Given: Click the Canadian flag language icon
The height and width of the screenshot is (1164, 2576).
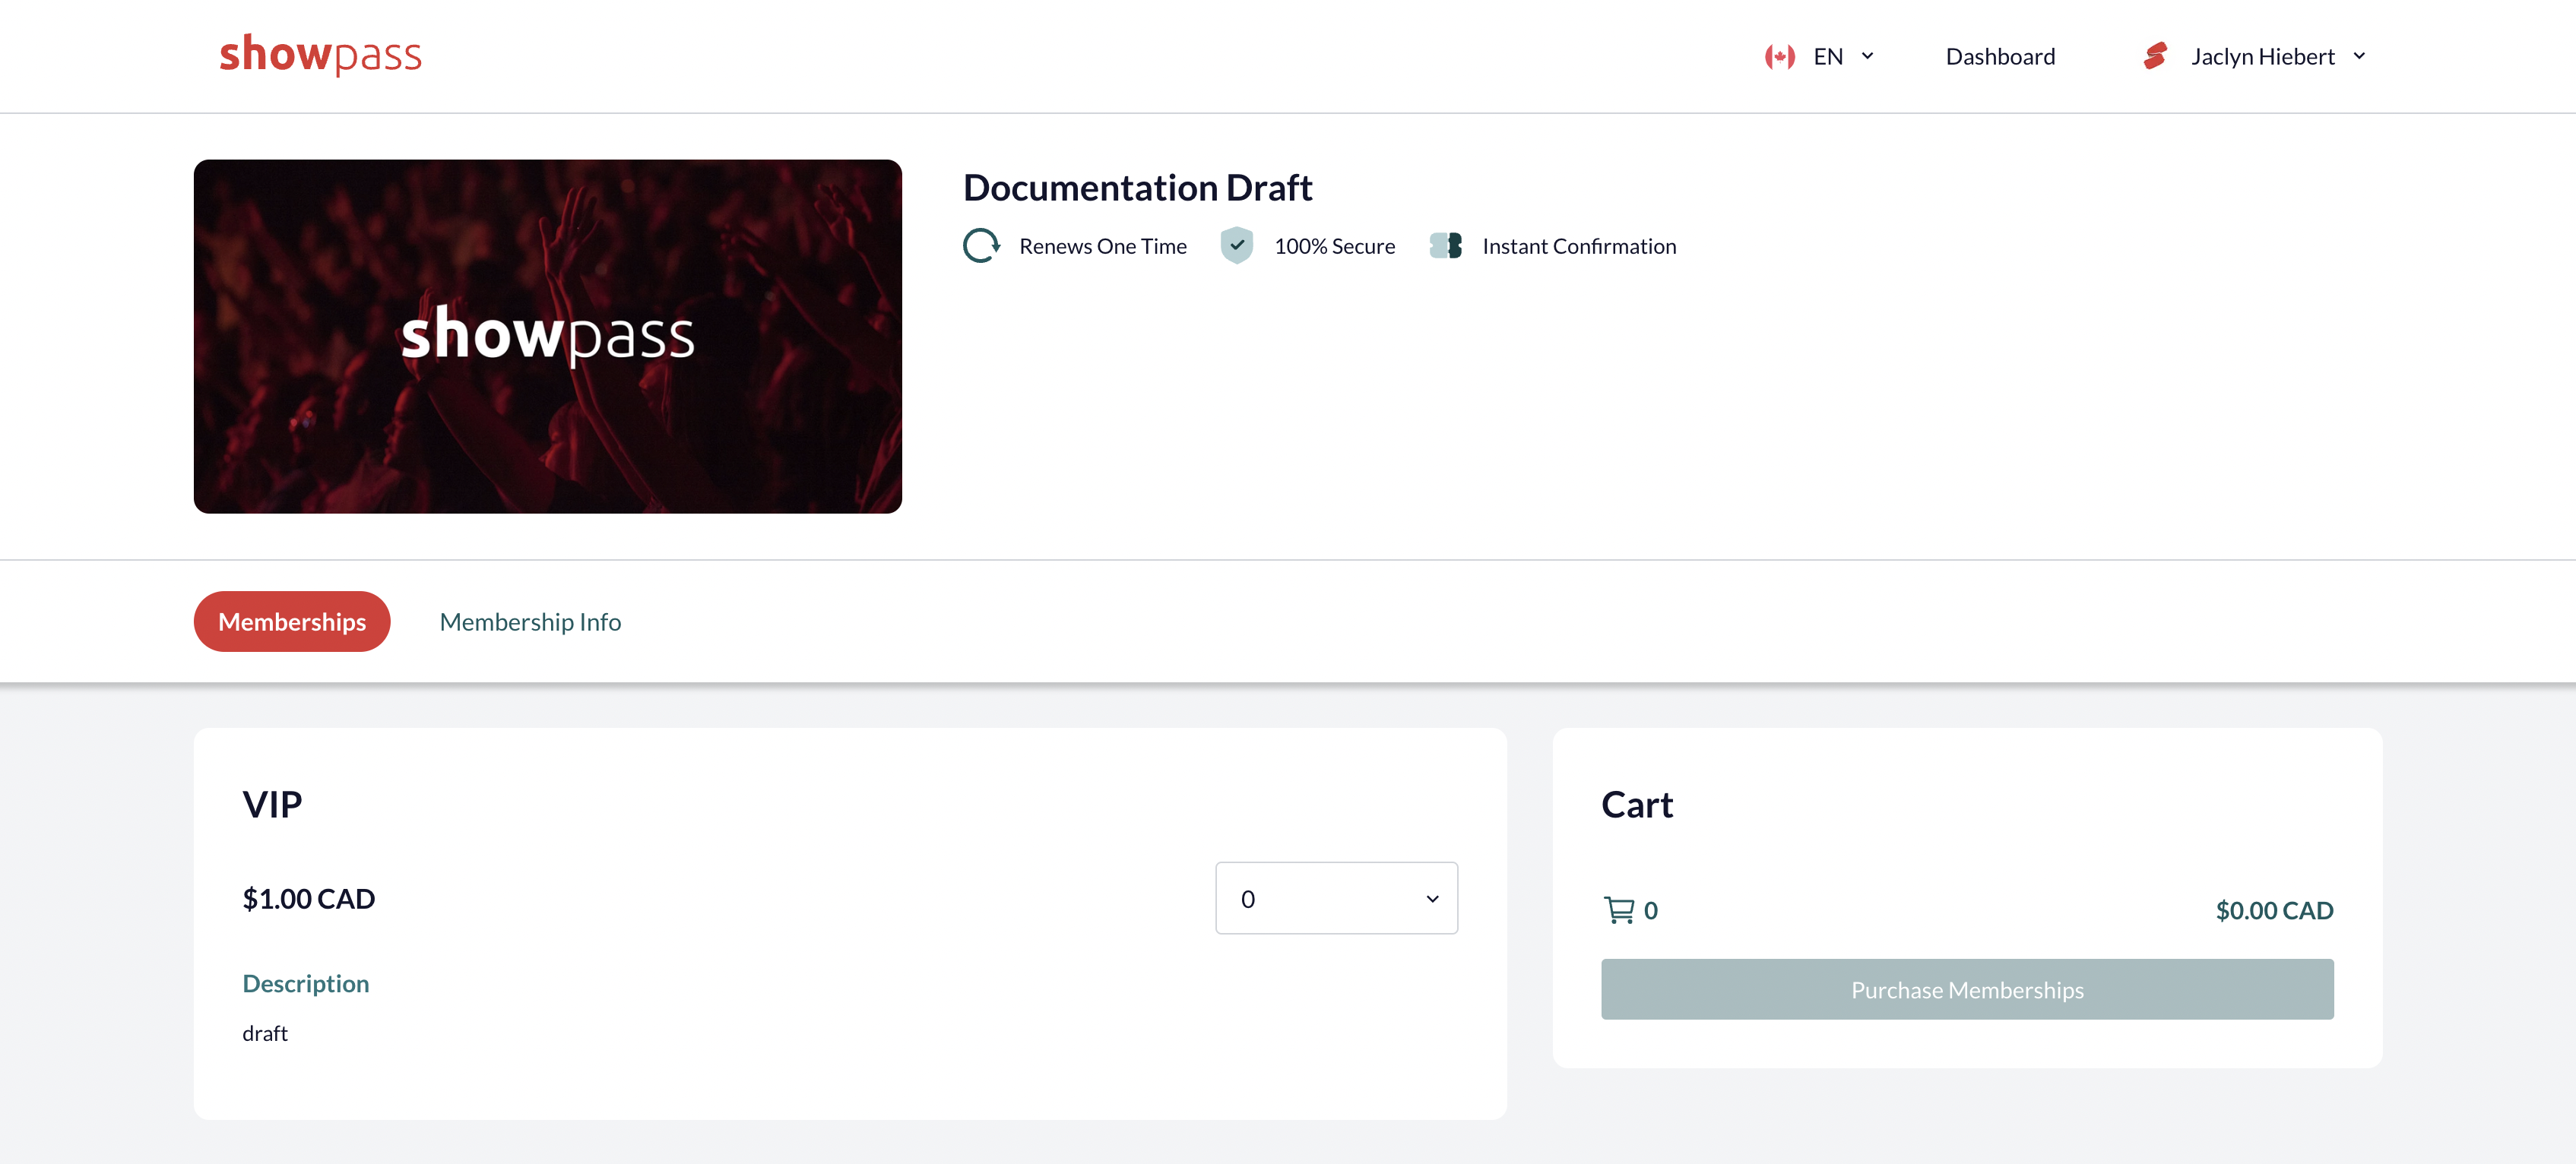Looking at the screenshot, I should point(1779,57).
